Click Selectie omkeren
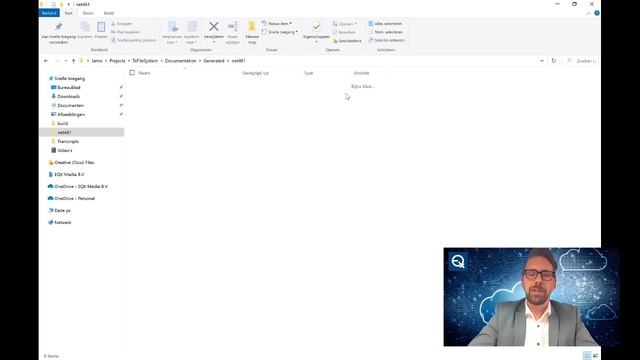Image resolution: width=640 pixels, height=360 pixels. click(386, 40)
